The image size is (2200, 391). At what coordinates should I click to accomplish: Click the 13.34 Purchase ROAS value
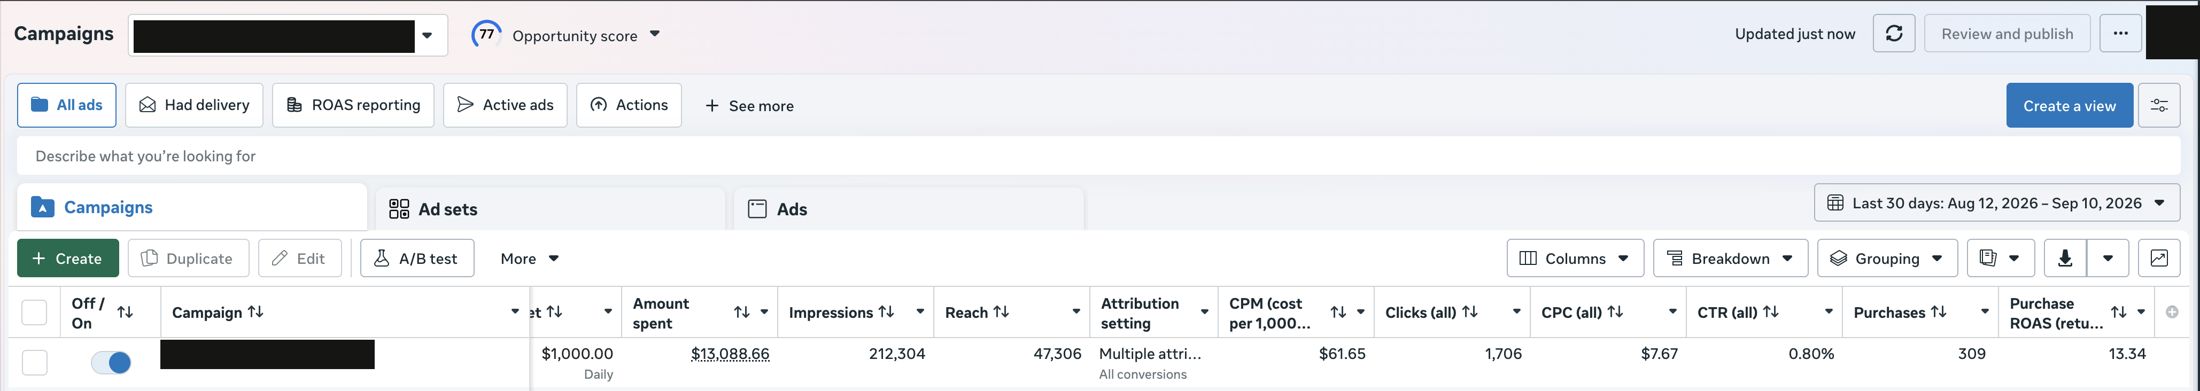2126,354
